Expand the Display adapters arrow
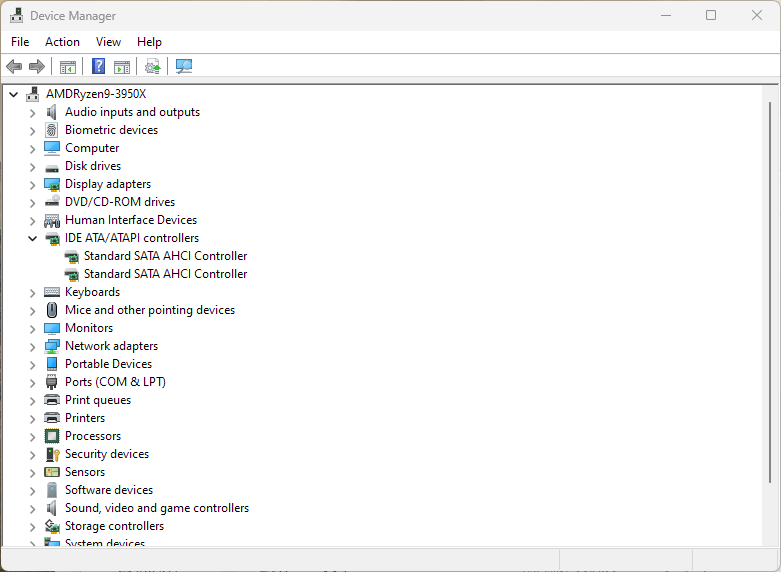The width and height of the screenshot is (781, 572). coord(32,184)
